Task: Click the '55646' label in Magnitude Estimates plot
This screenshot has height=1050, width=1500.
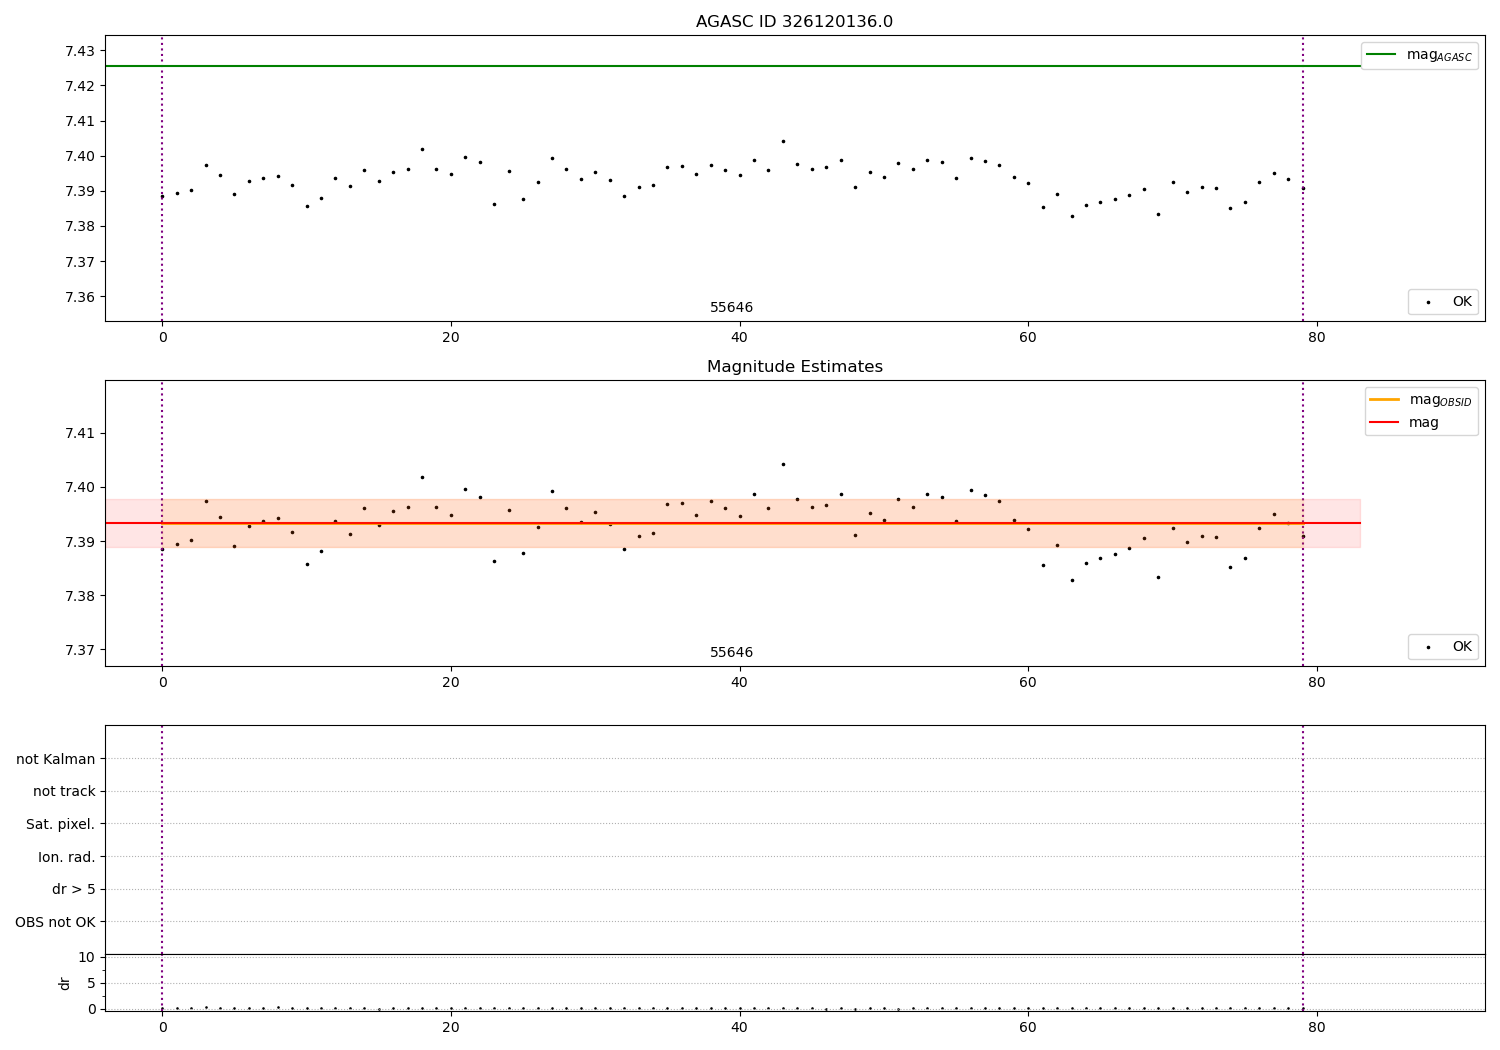Action: click(731, 652)
